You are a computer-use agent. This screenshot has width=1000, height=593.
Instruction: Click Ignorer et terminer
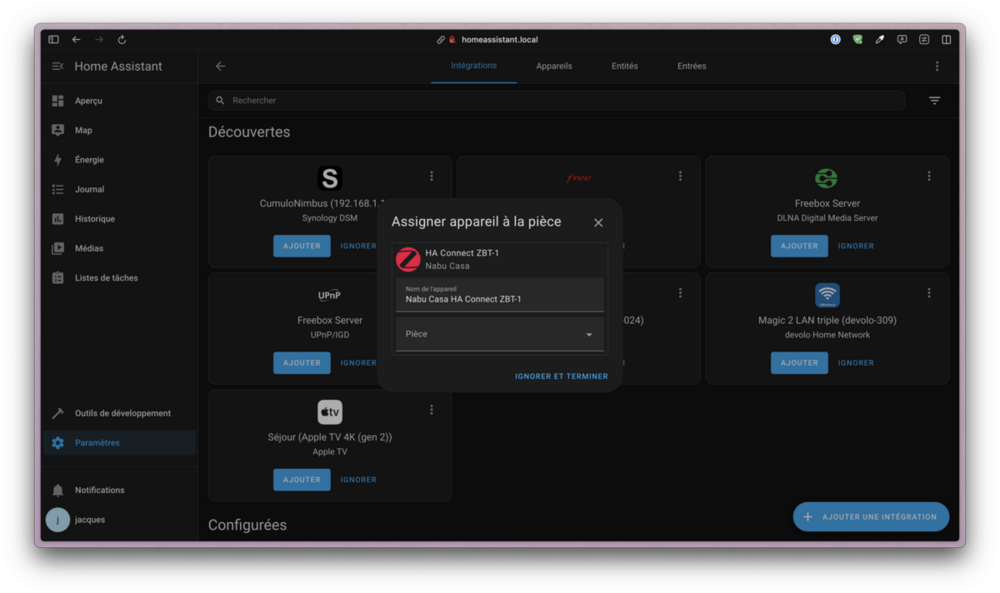tap(561, 376)
